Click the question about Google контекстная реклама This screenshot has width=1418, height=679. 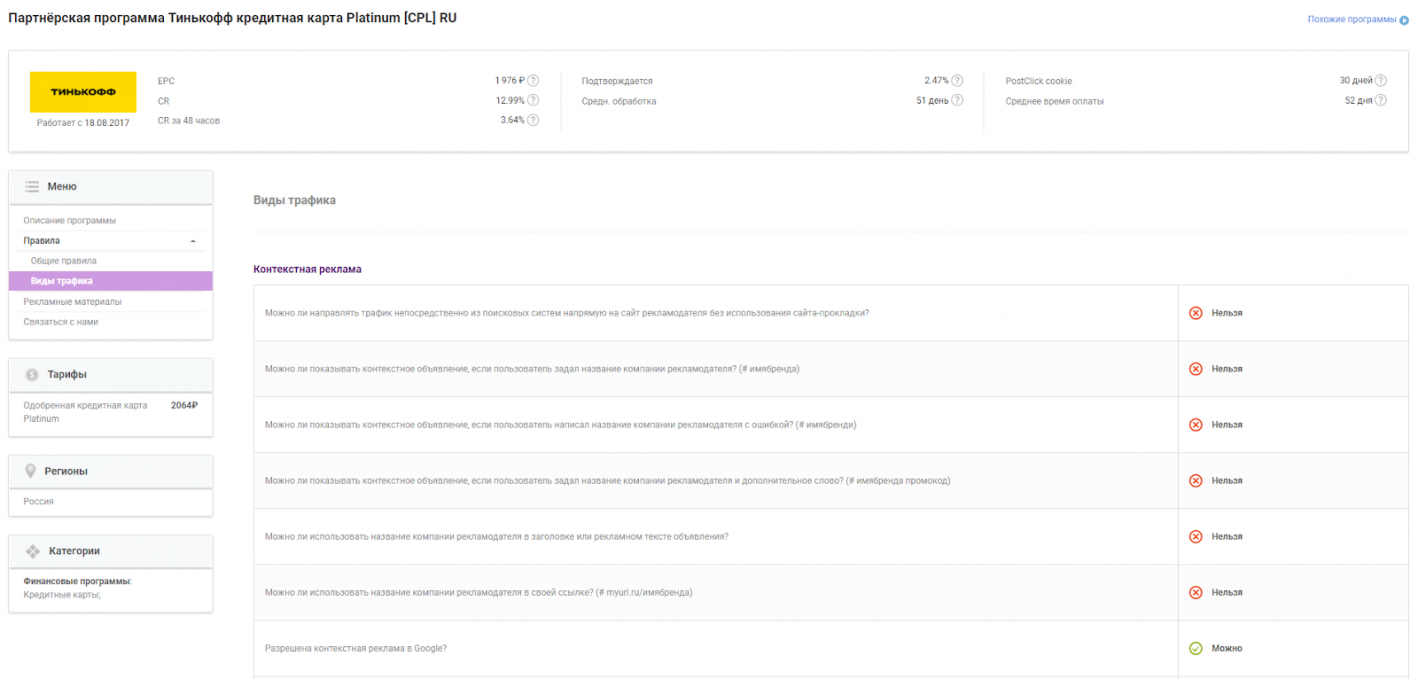click(x=355, y=649)
